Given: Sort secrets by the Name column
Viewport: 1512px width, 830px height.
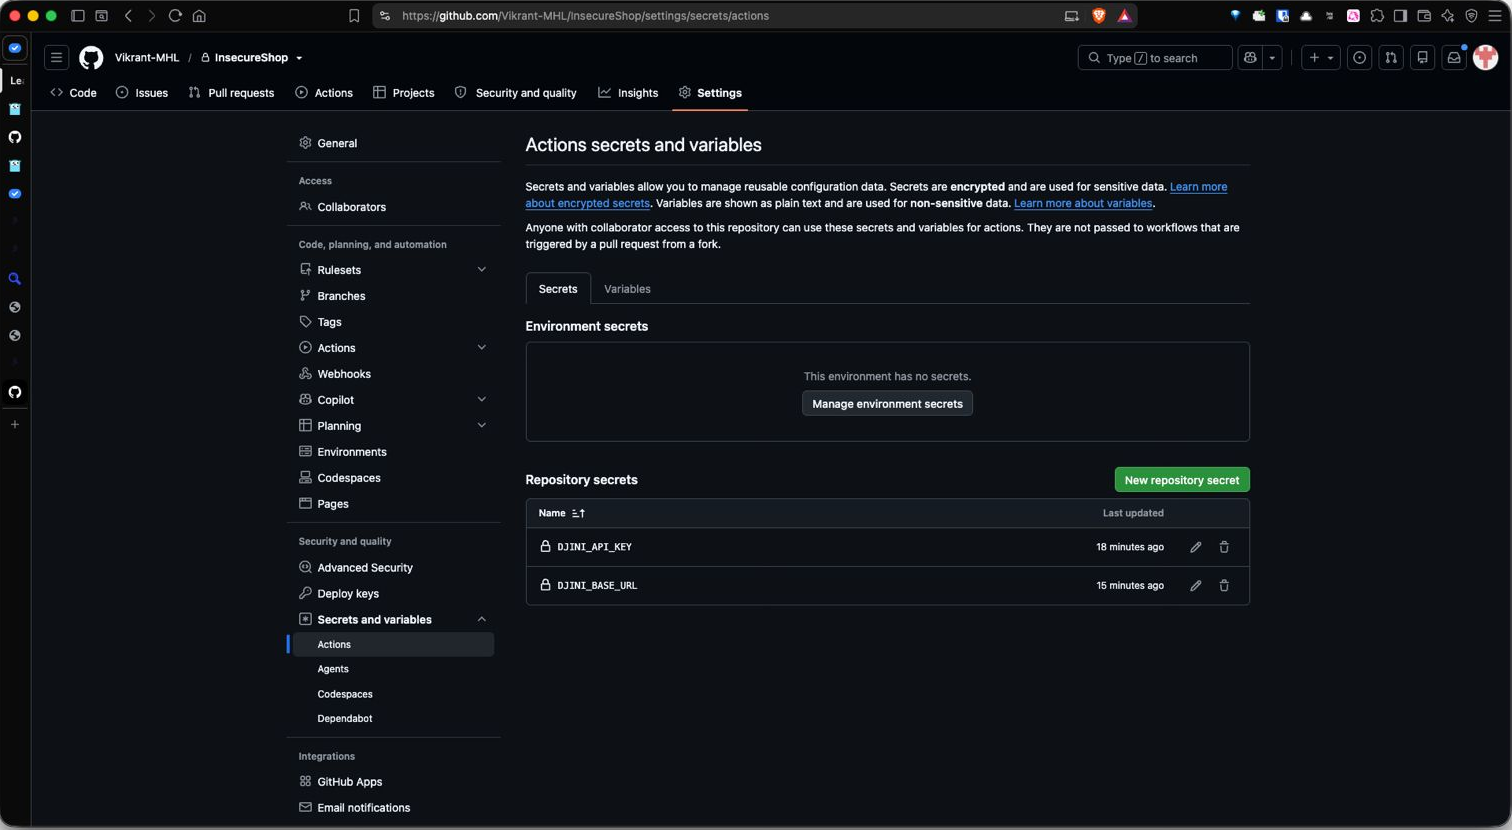Looking at the screenshot, I should pyautogui.click(x=562, y=513).
